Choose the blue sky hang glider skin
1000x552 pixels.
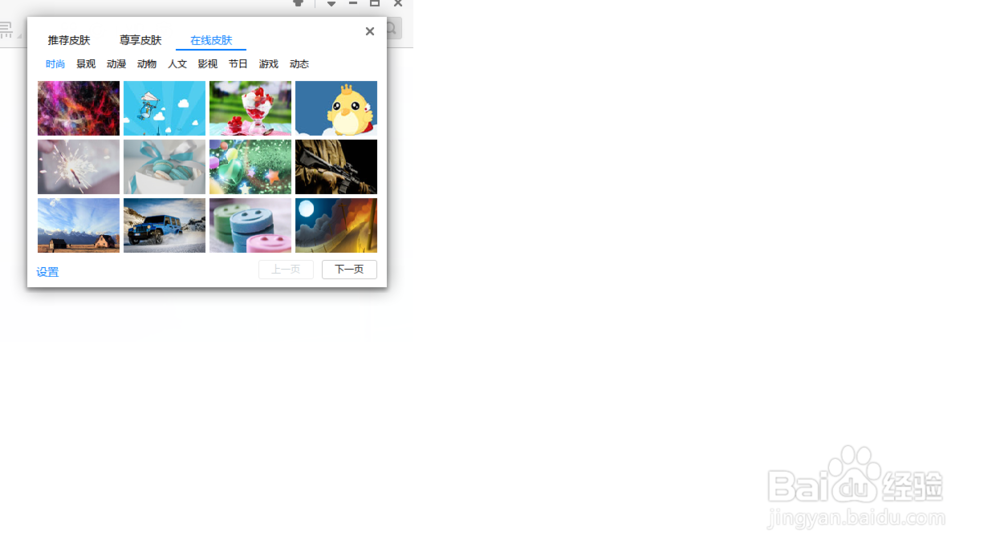pos(165,108)
